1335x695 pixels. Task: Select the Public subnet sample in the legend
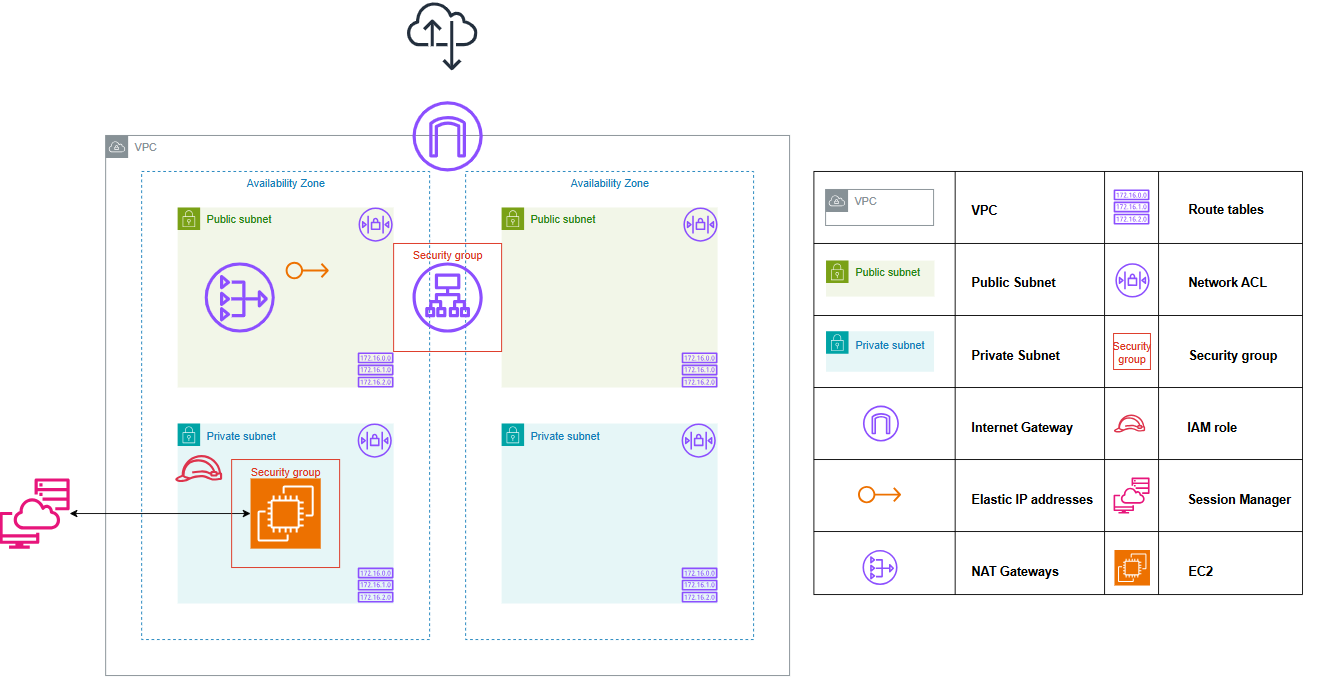click(879, 279)
